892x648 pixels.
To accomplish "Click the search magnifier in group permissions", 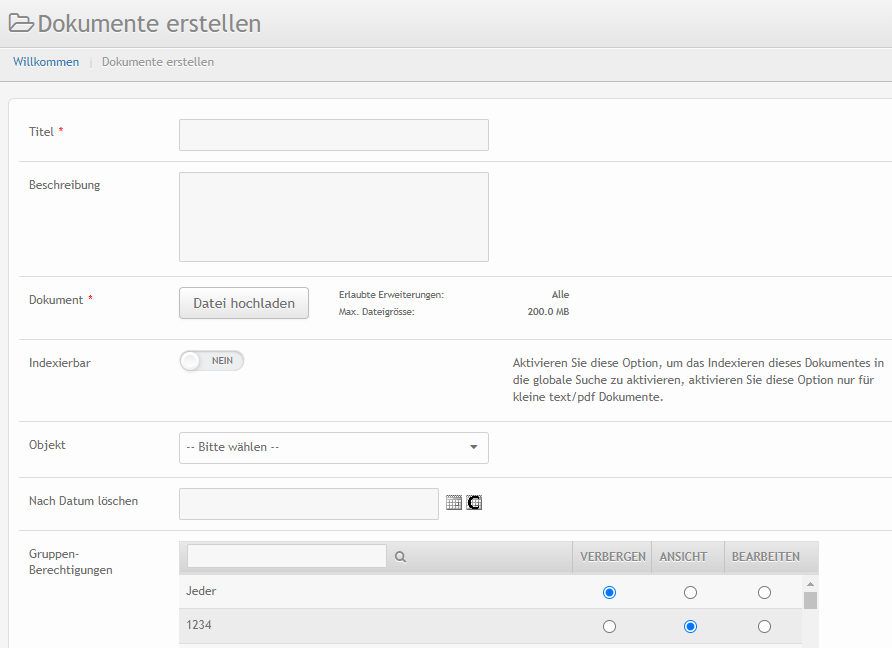I will click(400, 557).
